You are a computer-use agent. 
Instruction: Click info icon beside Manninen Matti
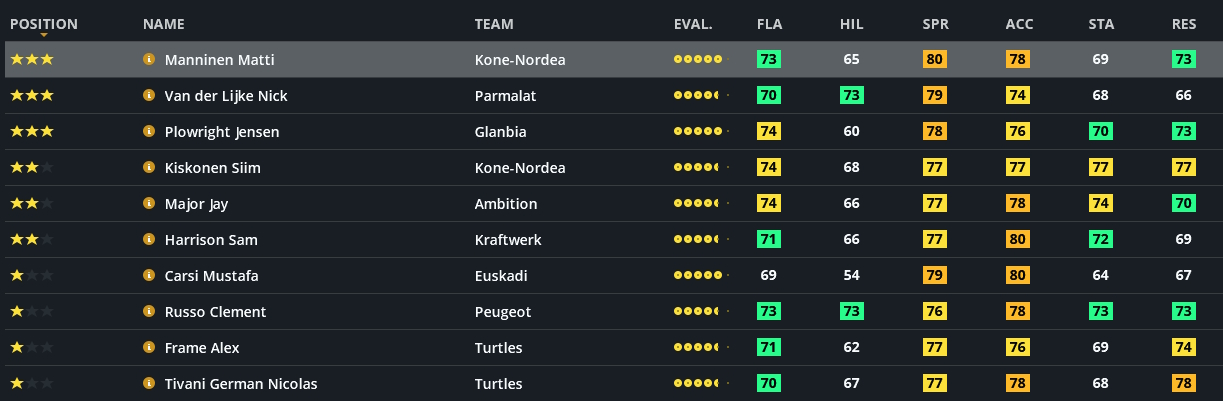[149, 60]
